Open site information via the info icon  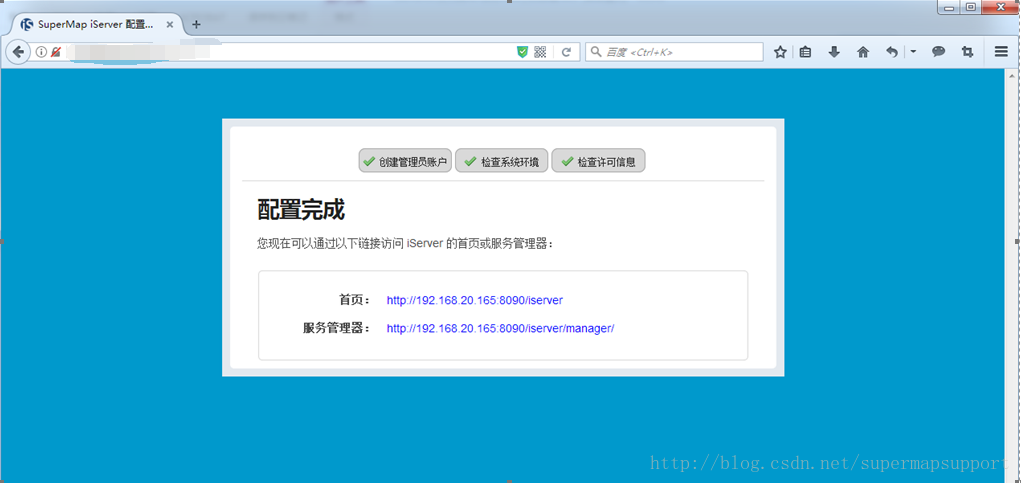pos(41,52)
